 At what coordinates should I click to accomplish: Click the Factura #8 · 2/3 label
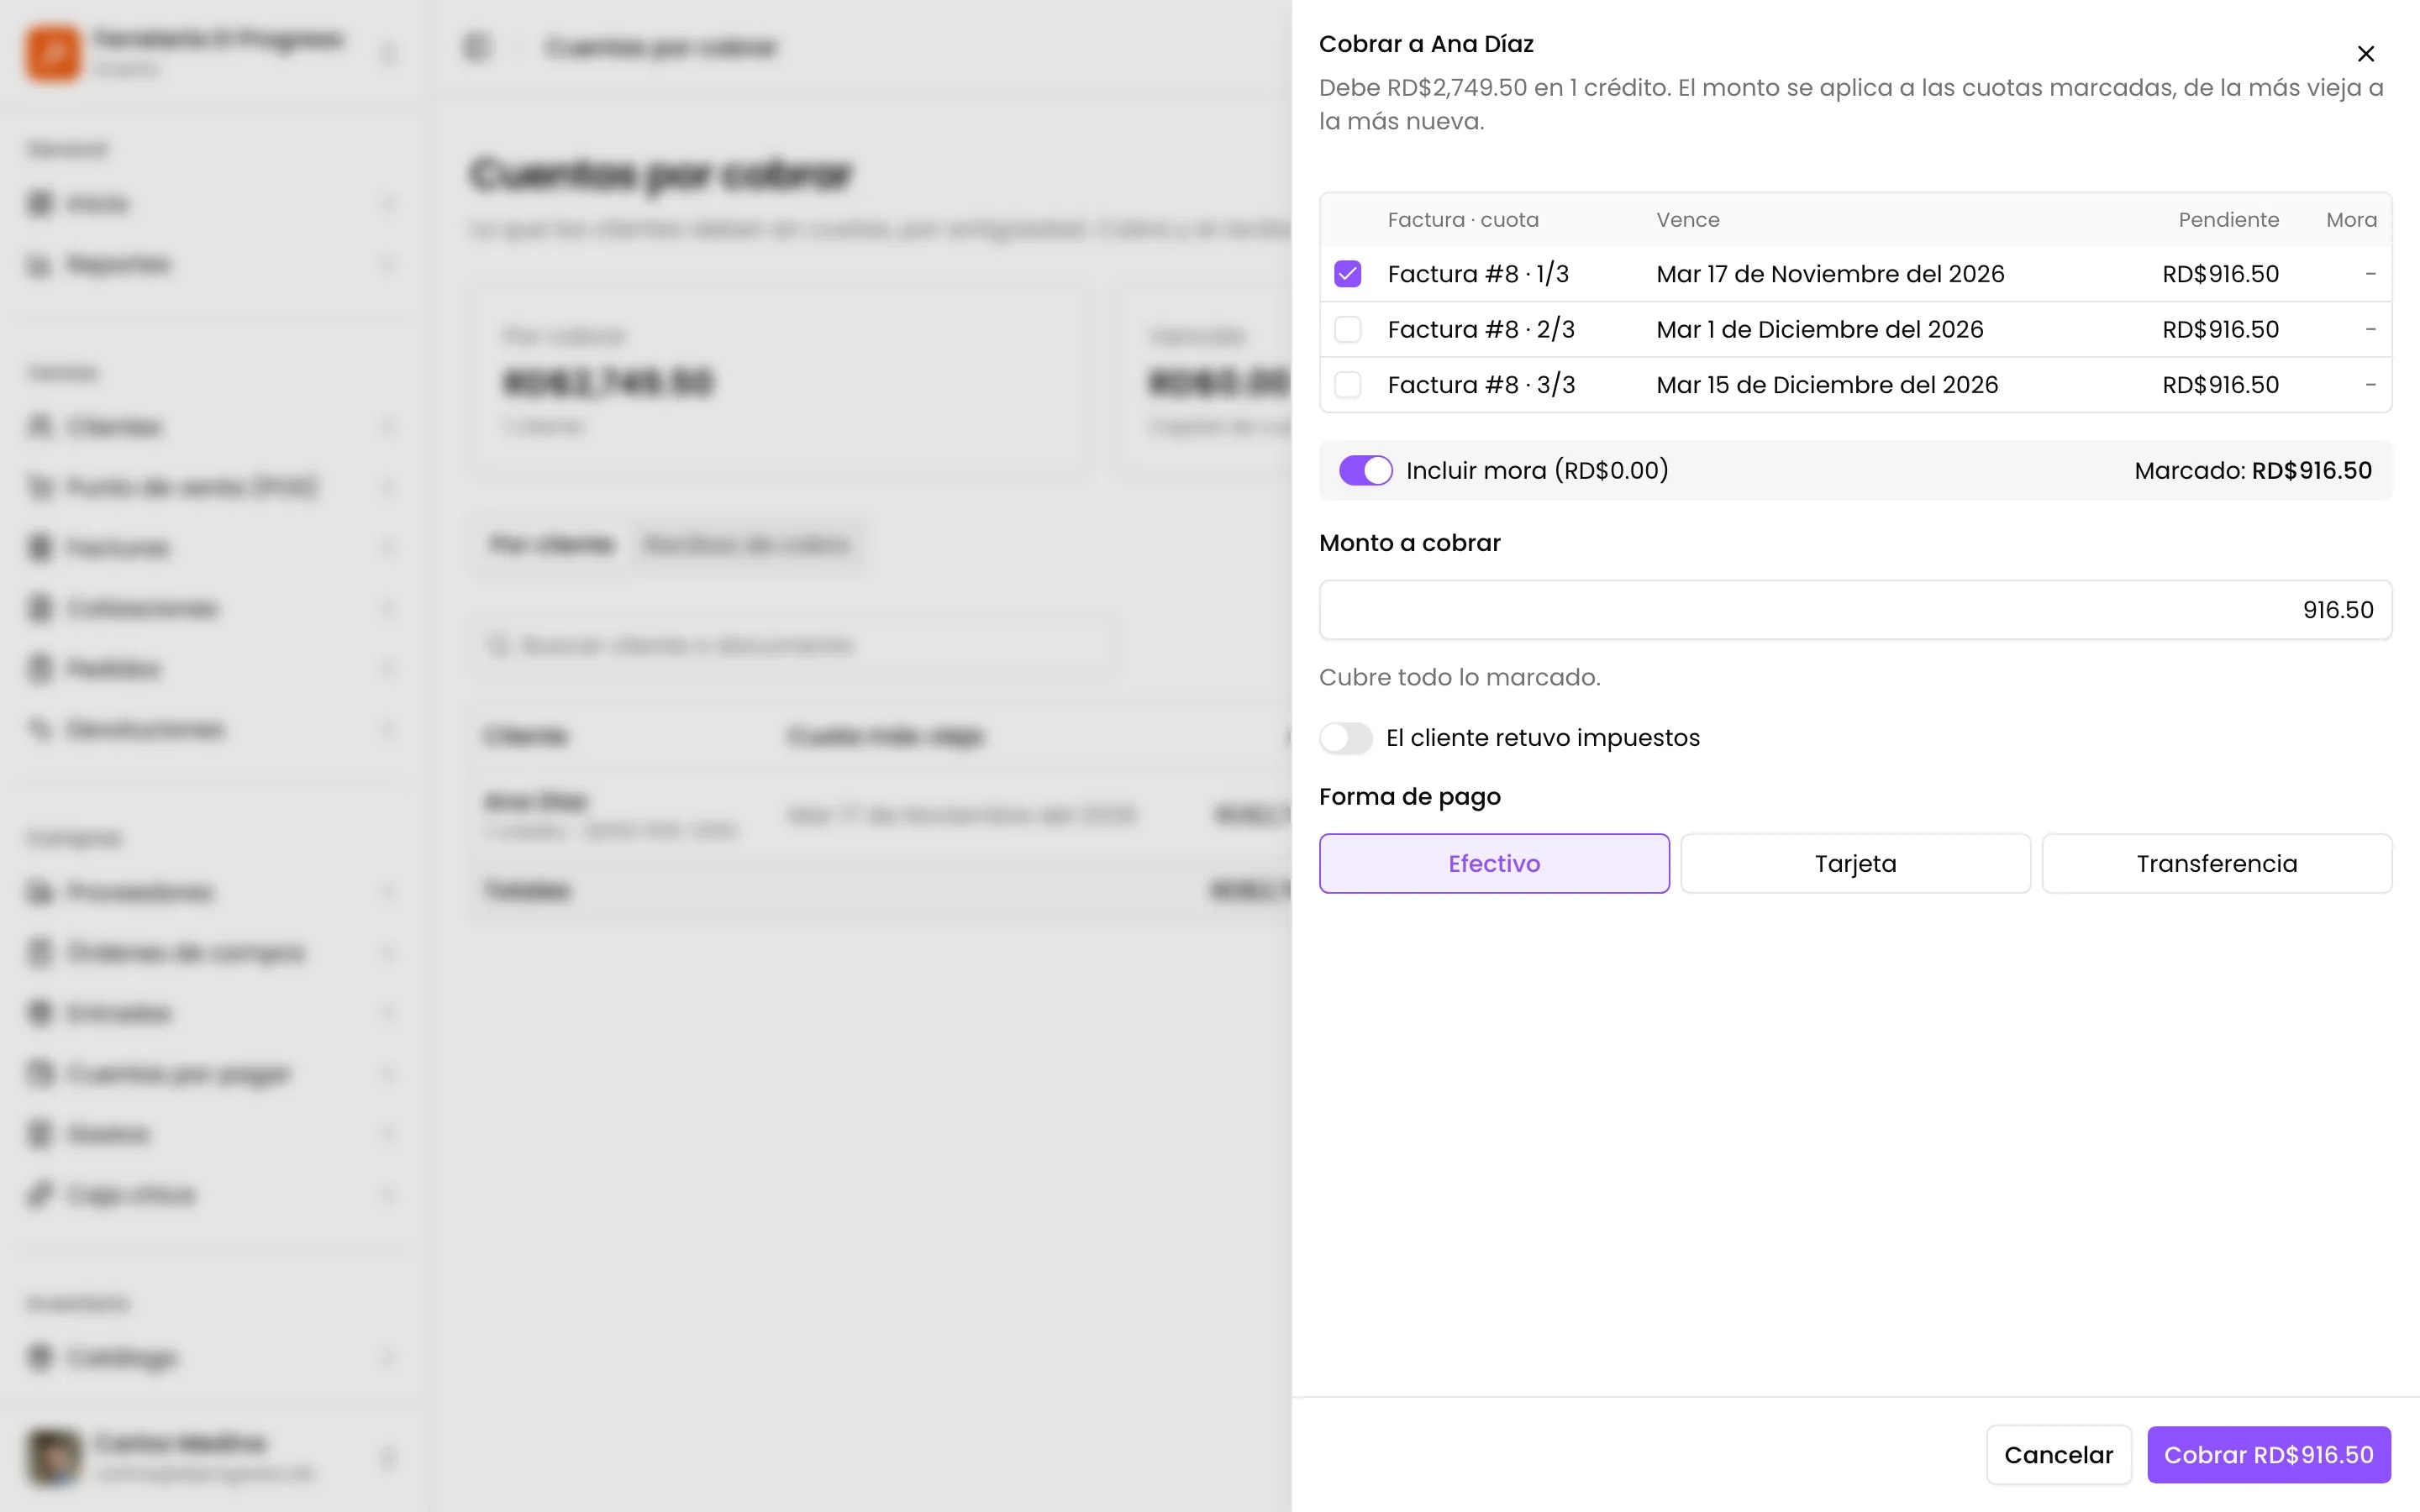point(1481,329)
